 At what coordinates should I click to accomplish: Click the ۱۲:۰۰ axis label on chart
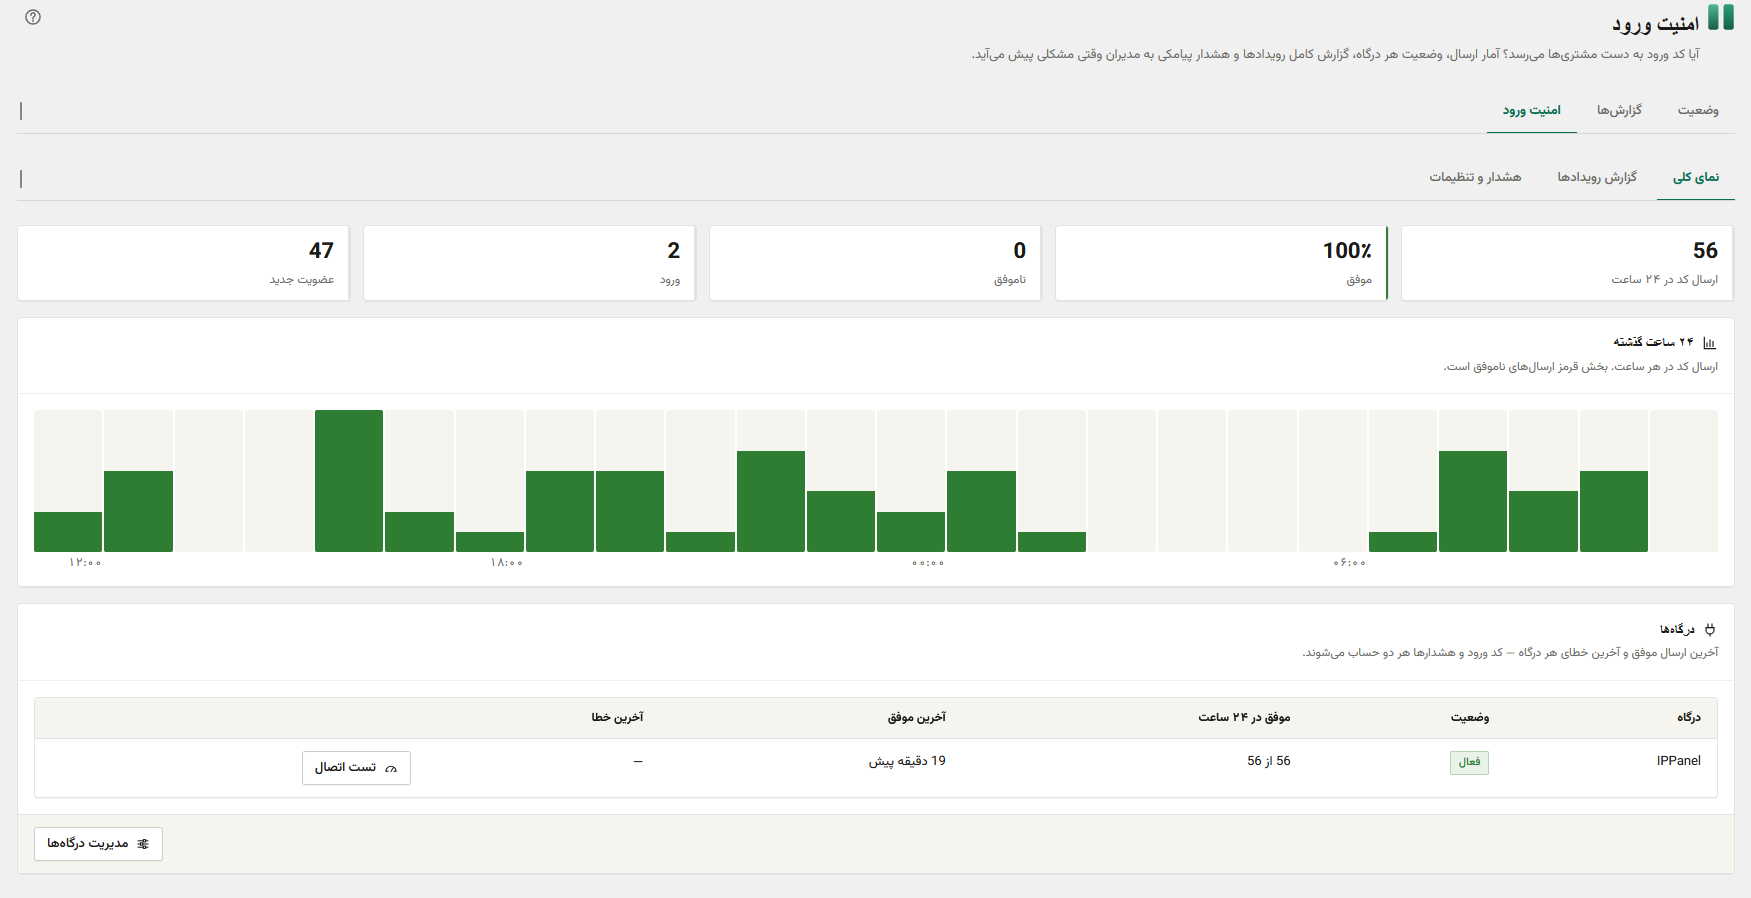(x=85, y=563)
